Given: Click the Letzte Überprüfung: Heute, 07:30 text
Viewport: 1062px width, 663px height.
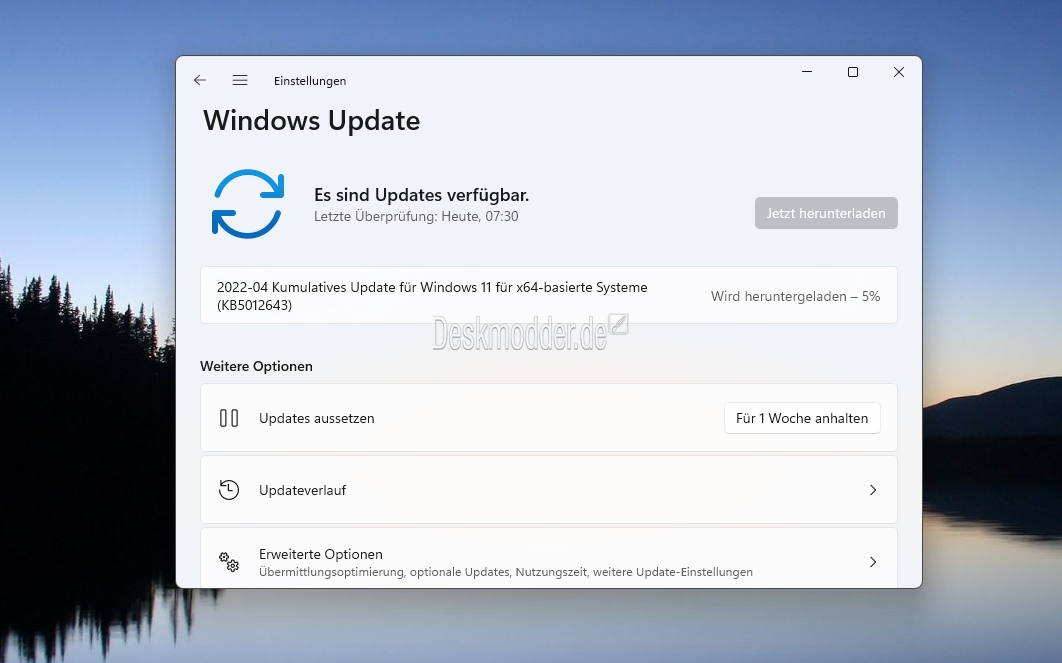Looking at the screenshot, I should 416,217.
